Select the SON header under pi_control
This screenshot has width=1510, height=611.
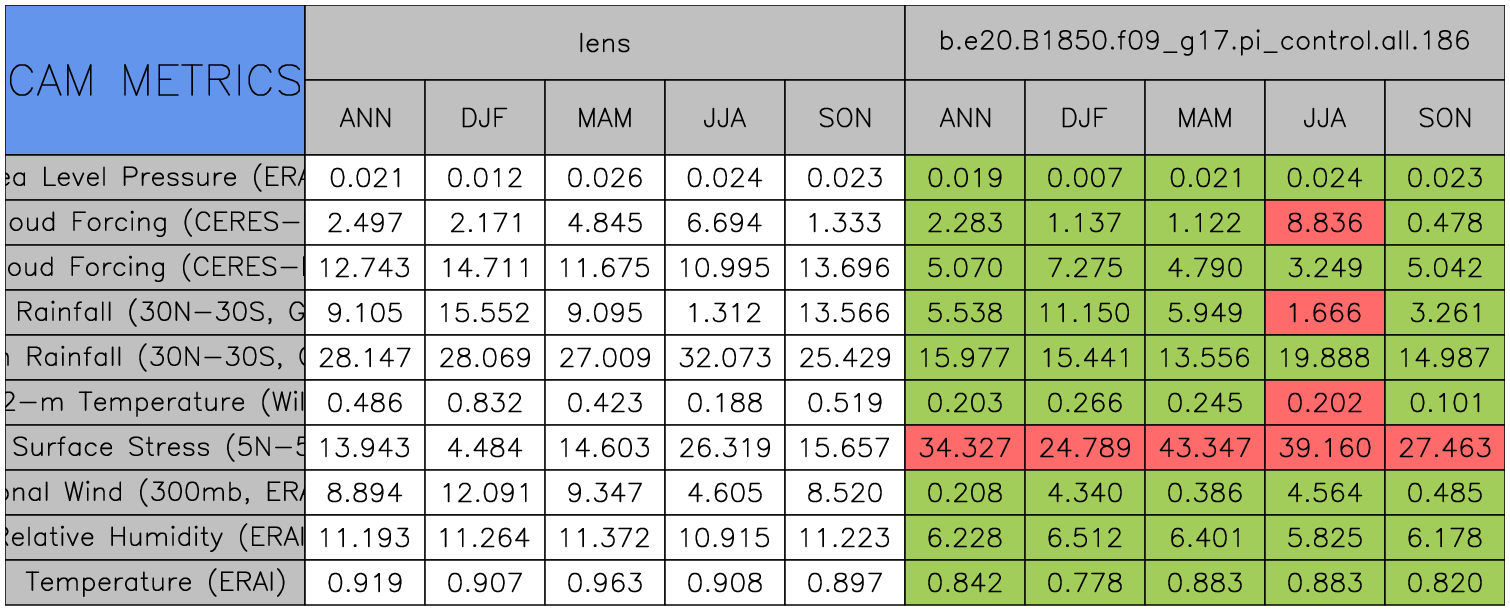(1444, 118)
